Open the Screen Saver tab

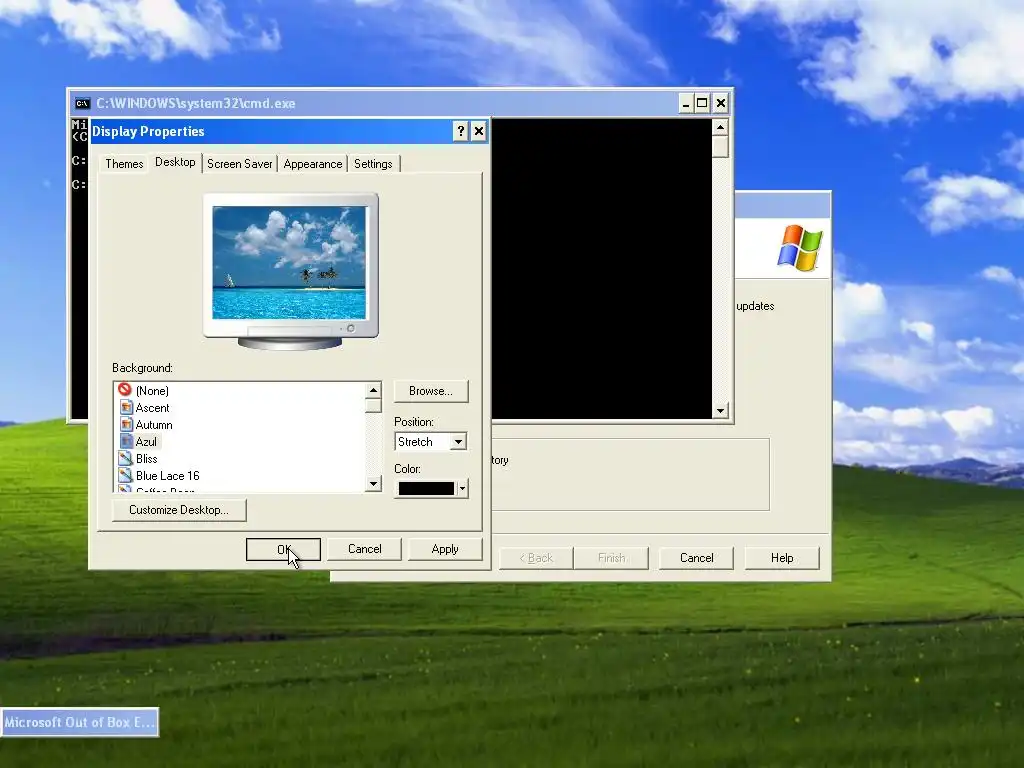pos(240,164)
